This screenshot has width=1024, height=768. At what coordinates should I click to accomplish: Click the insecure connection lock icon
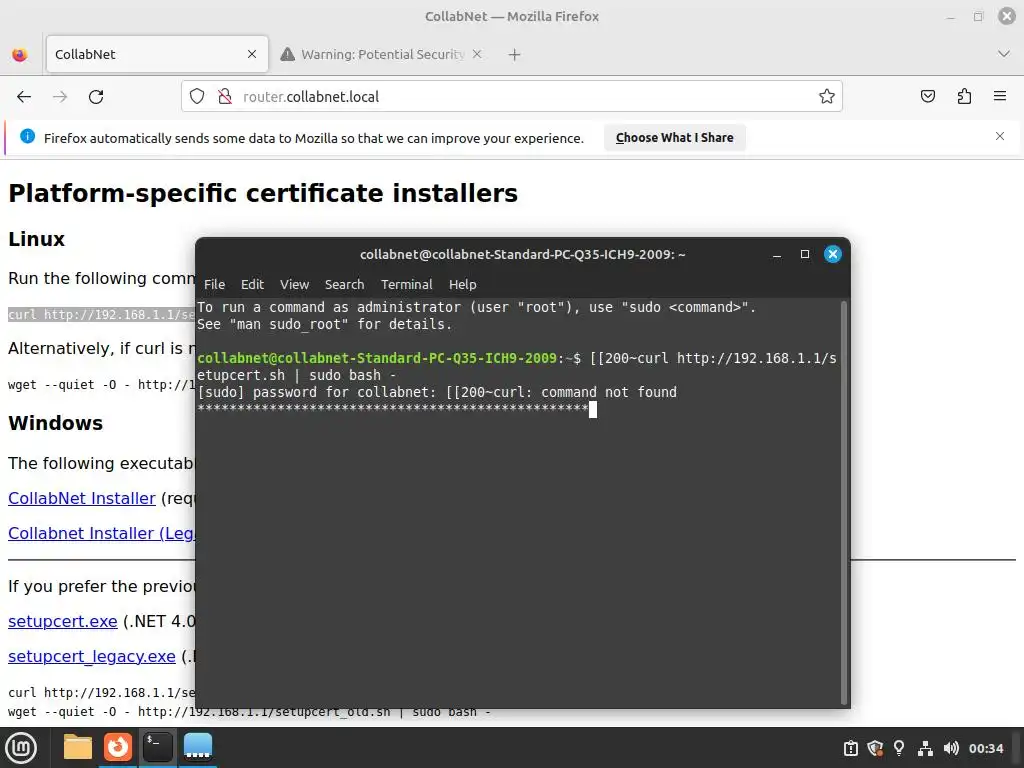pyautogui.click(x=225, y=97)
